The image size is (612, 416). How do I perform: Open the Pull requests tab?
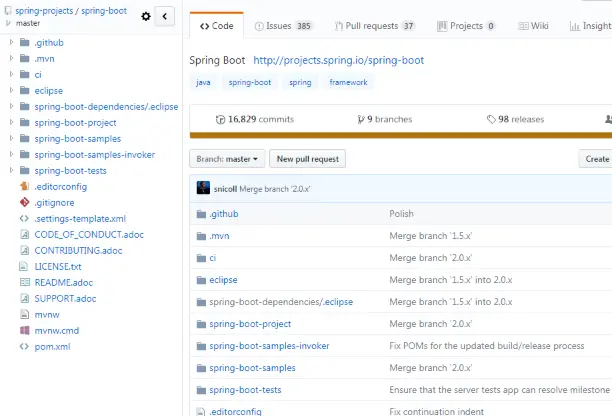pos(375,26)
